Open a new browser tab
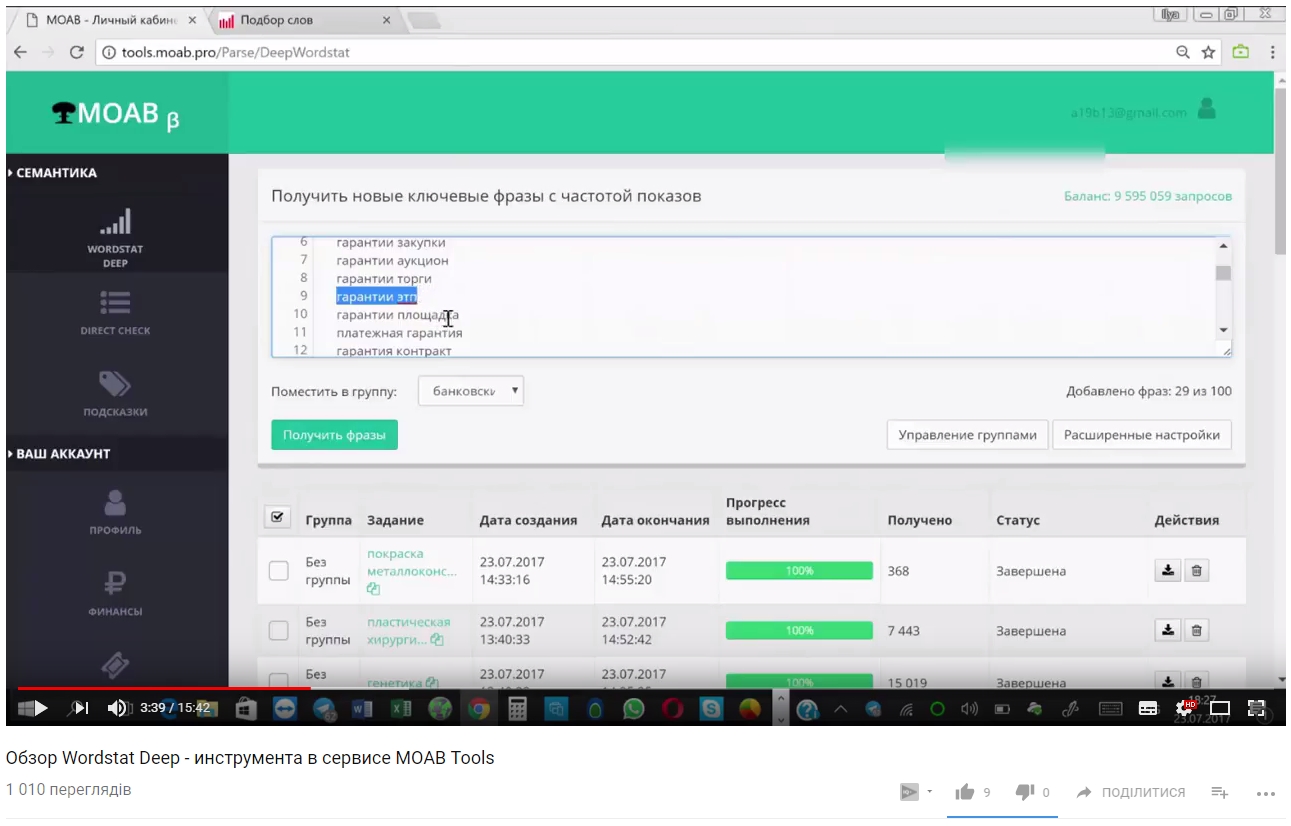 point(425,20)
